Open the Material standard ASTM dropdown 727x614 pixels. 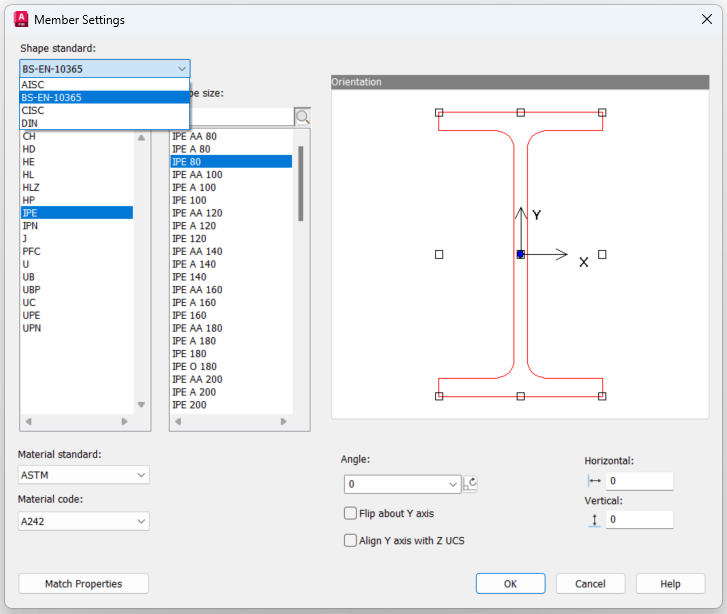pos(83,475)
